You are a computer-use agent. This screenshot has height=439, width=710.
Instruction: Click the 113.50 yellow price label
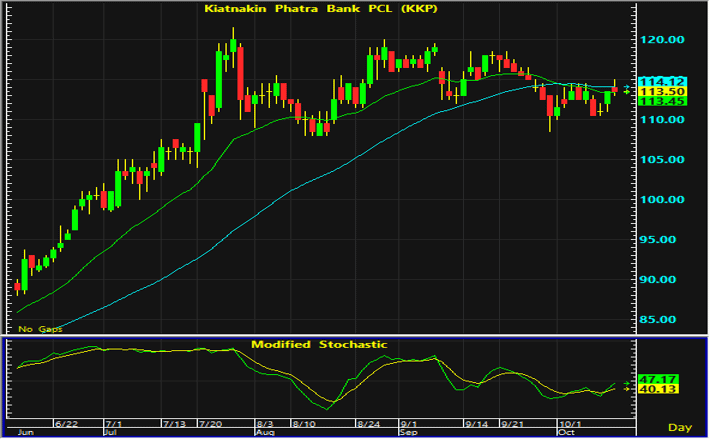662,92
